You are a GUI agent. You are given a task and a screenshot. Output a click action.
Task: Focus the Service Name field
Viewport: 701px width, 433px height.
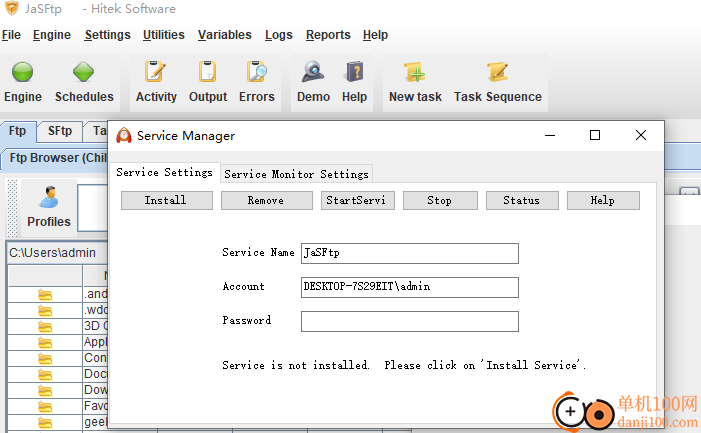410,253
